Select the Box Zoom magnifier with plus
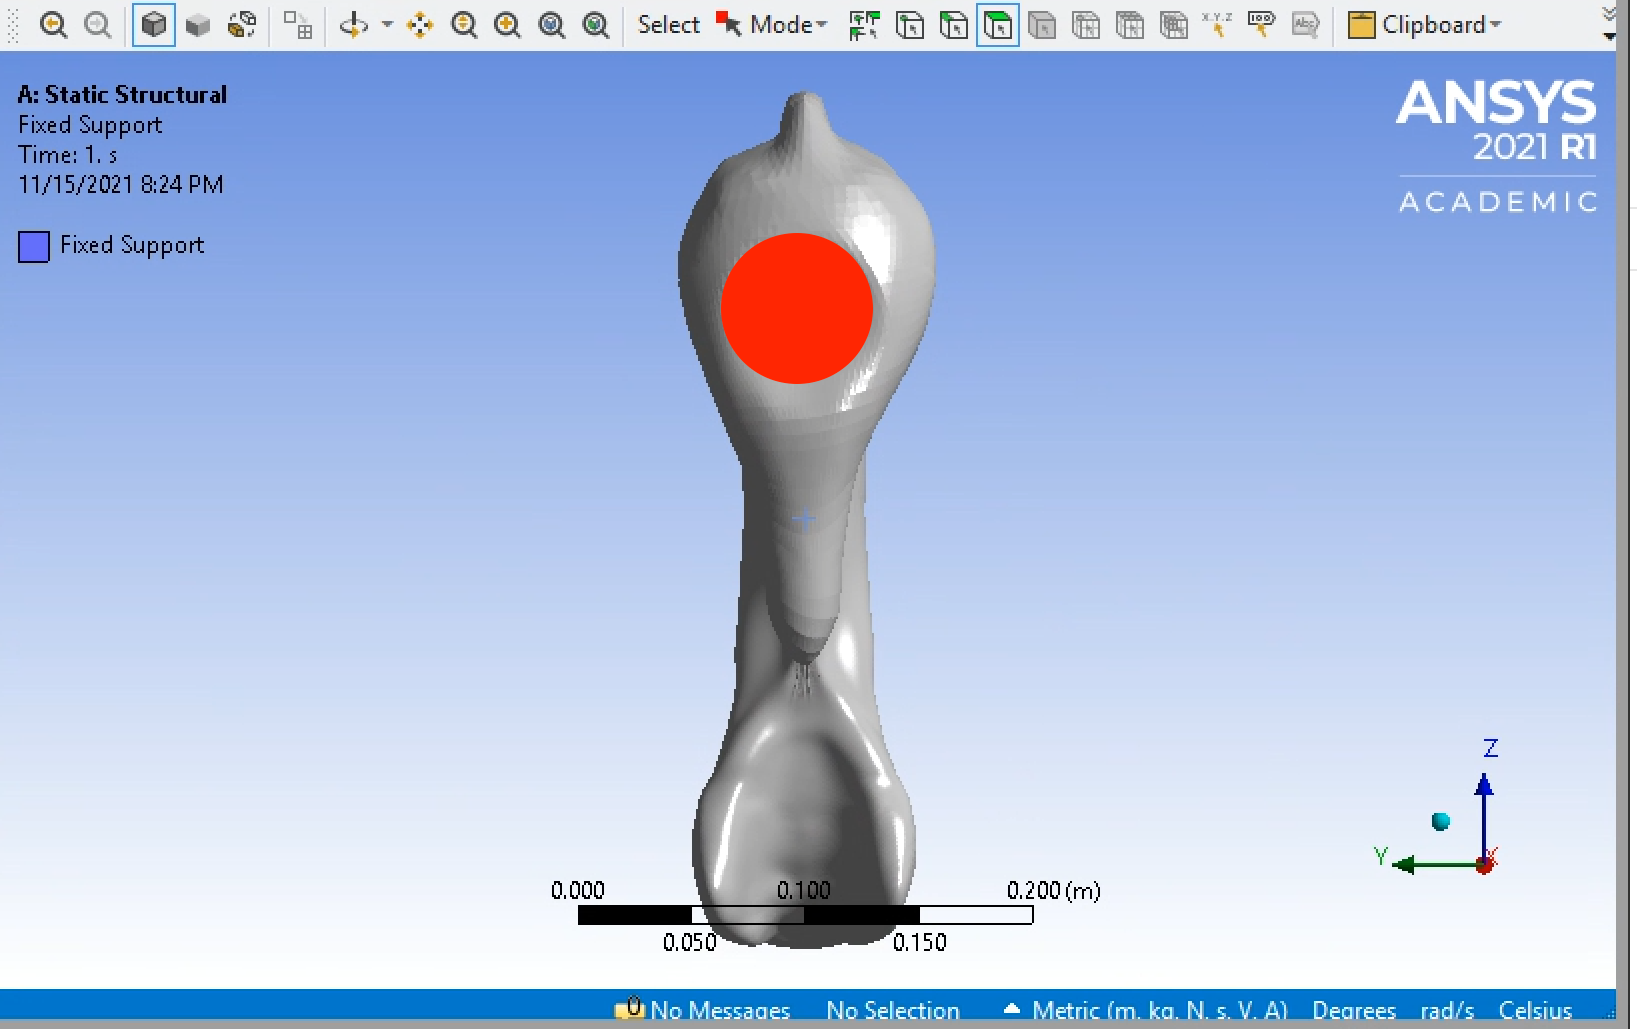Viewport: 1637px width, 1029px height. pos(508,25)
